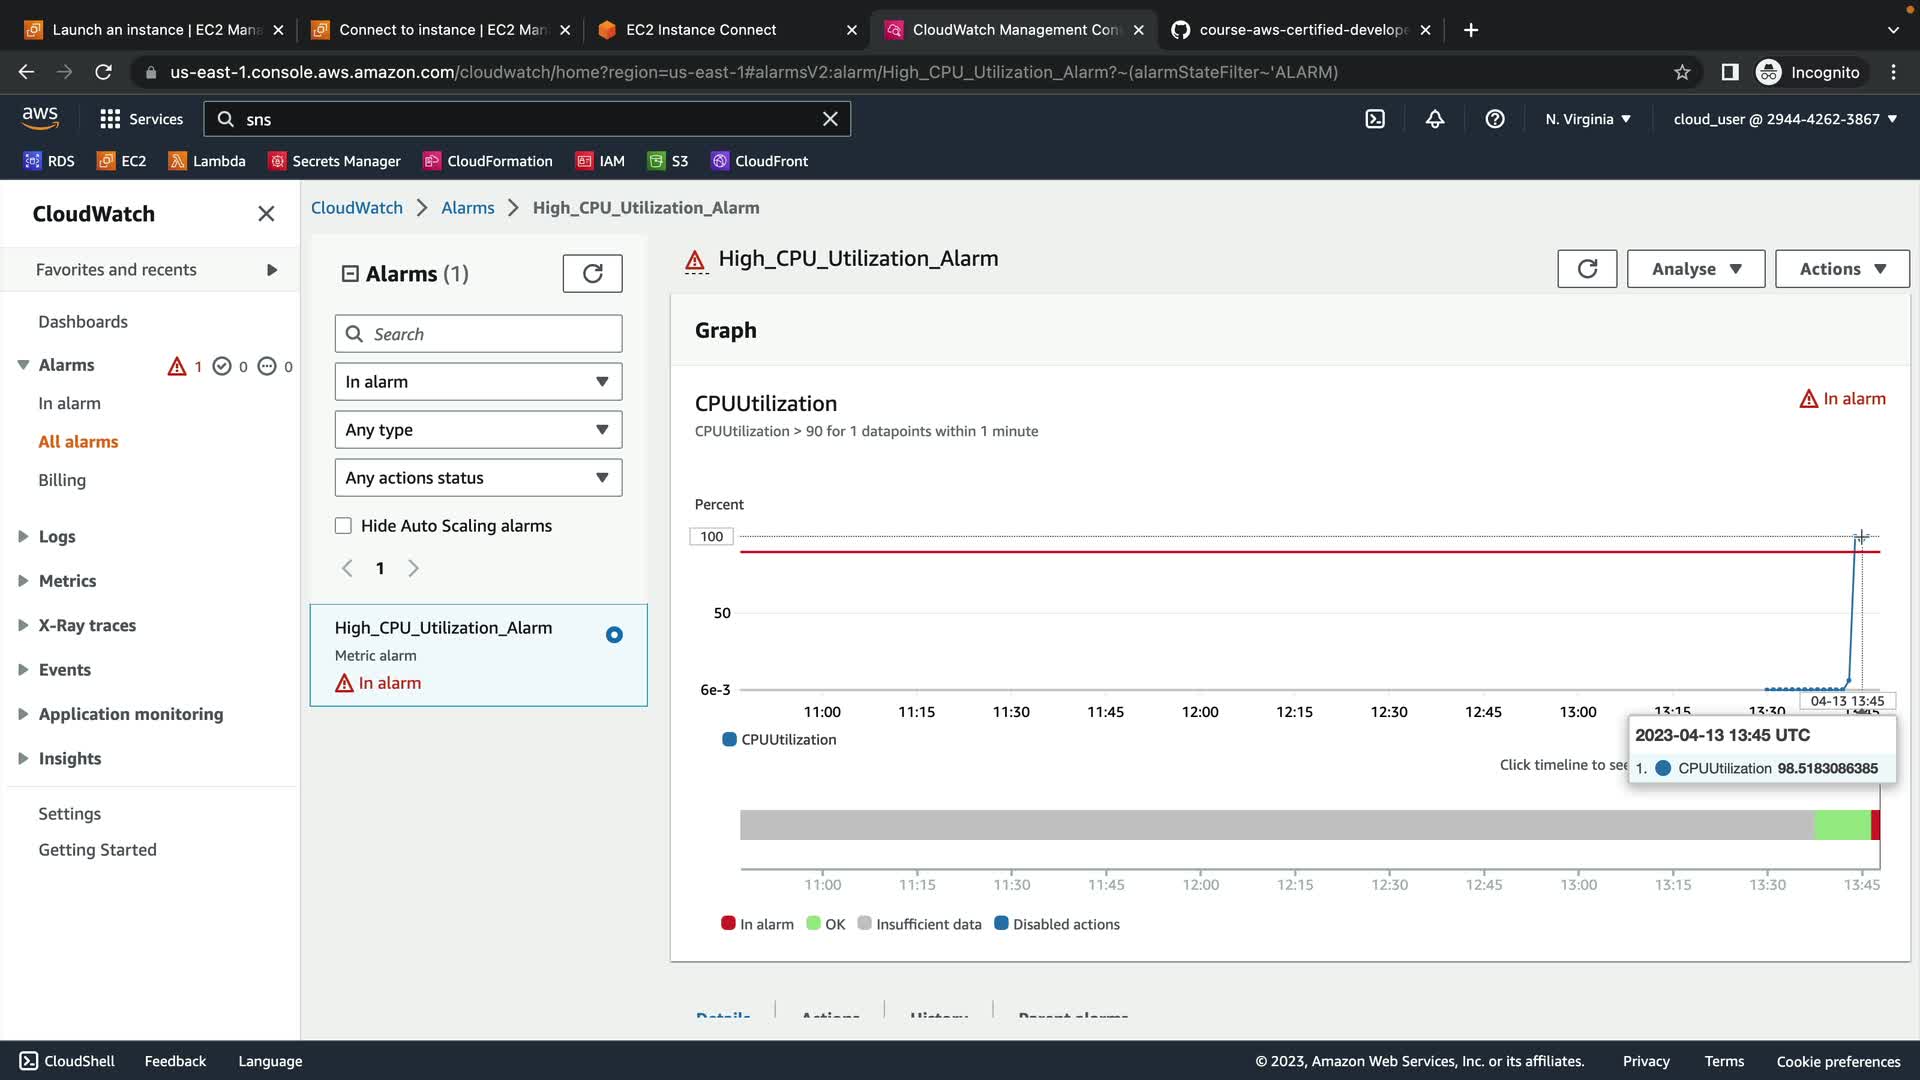This screenshot has width=1920, height=1080.
Task: Refresh the High_CPU_Utilization_Alarm graph
Action: pyautogui.click(x=1587, y=268)
